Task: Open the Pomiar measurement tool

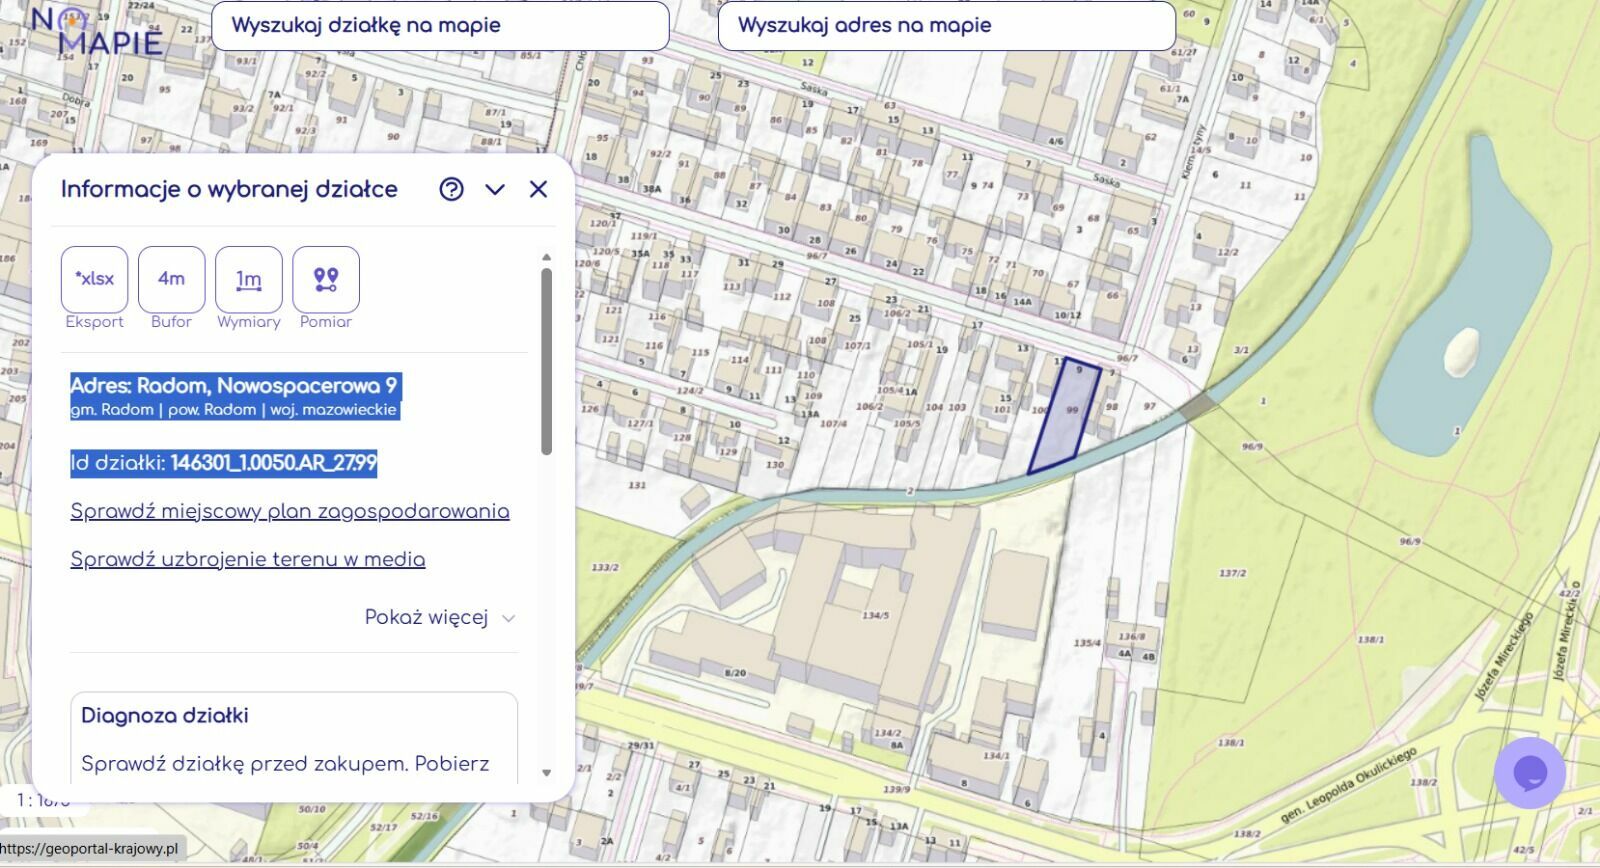Action: point(326,279)
